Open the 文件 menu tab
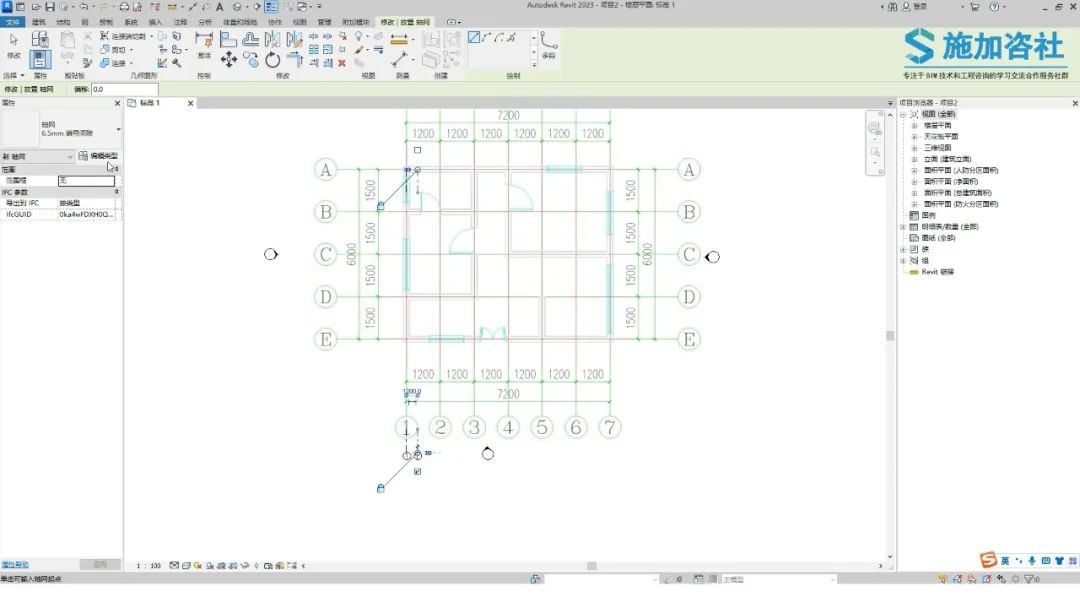This screenshot has width=1080, height=608. tap(12, 22)
